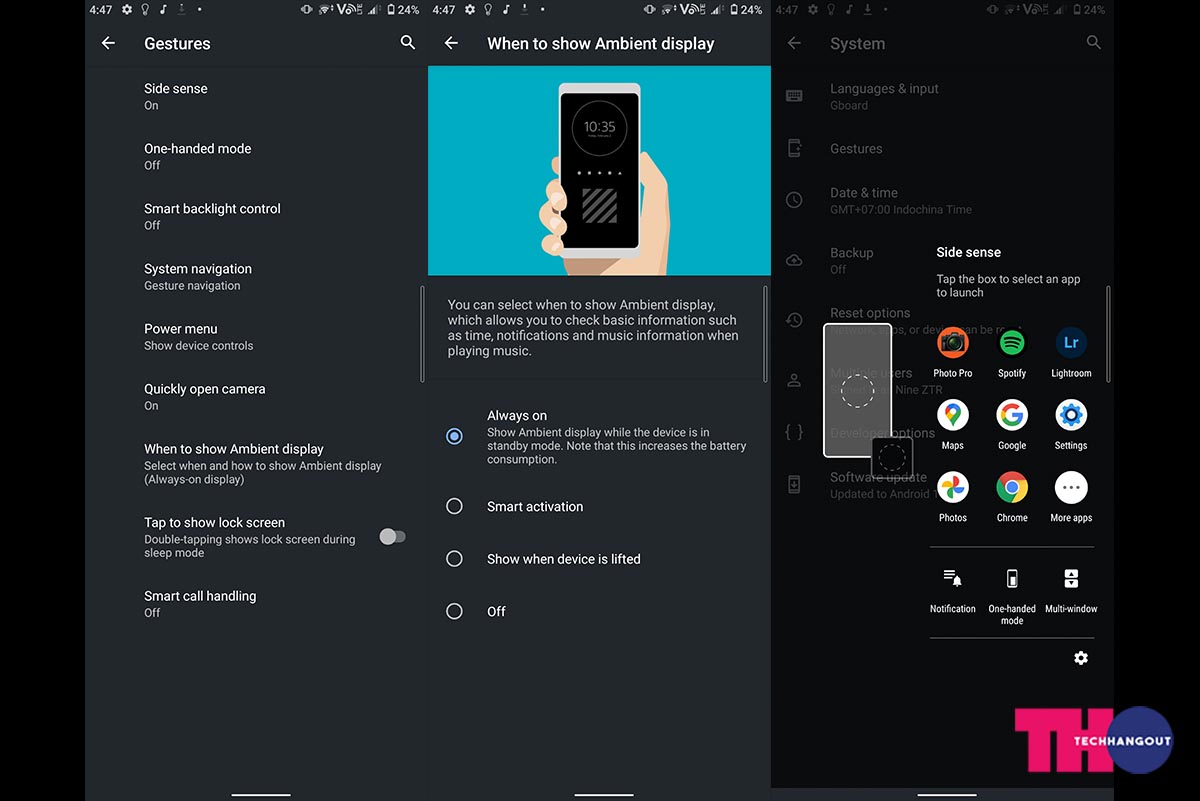Click the settings gear in left status bar
This screenshot has width=1200, height=801.
tap(126, 9)
